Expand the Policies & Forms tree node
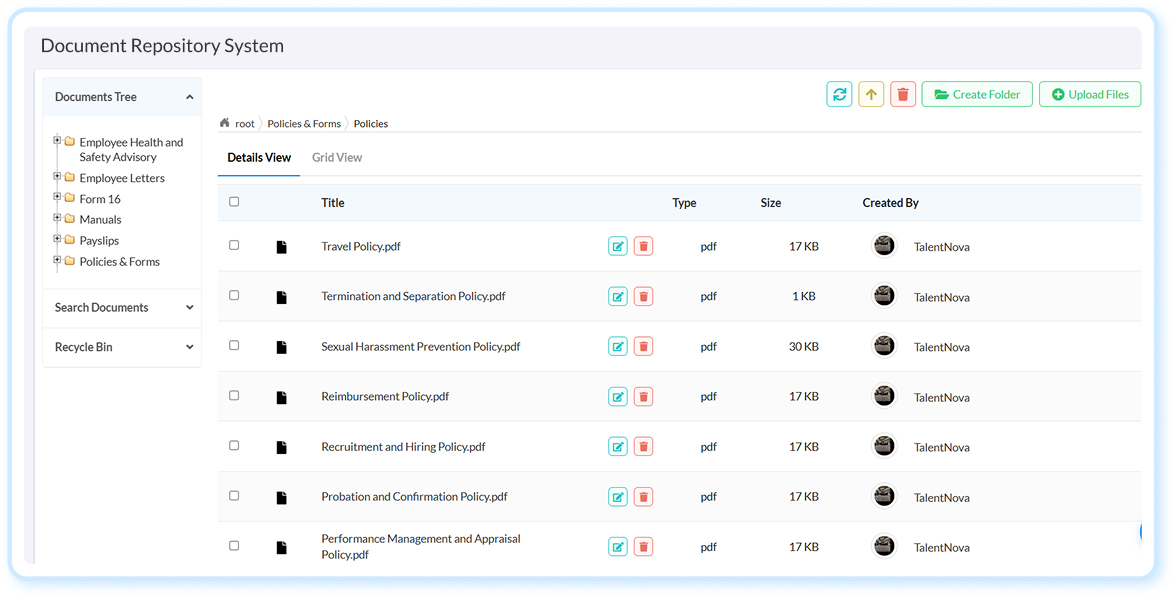The height and width of the screenshot is (598, 1175). coord(57,260)
